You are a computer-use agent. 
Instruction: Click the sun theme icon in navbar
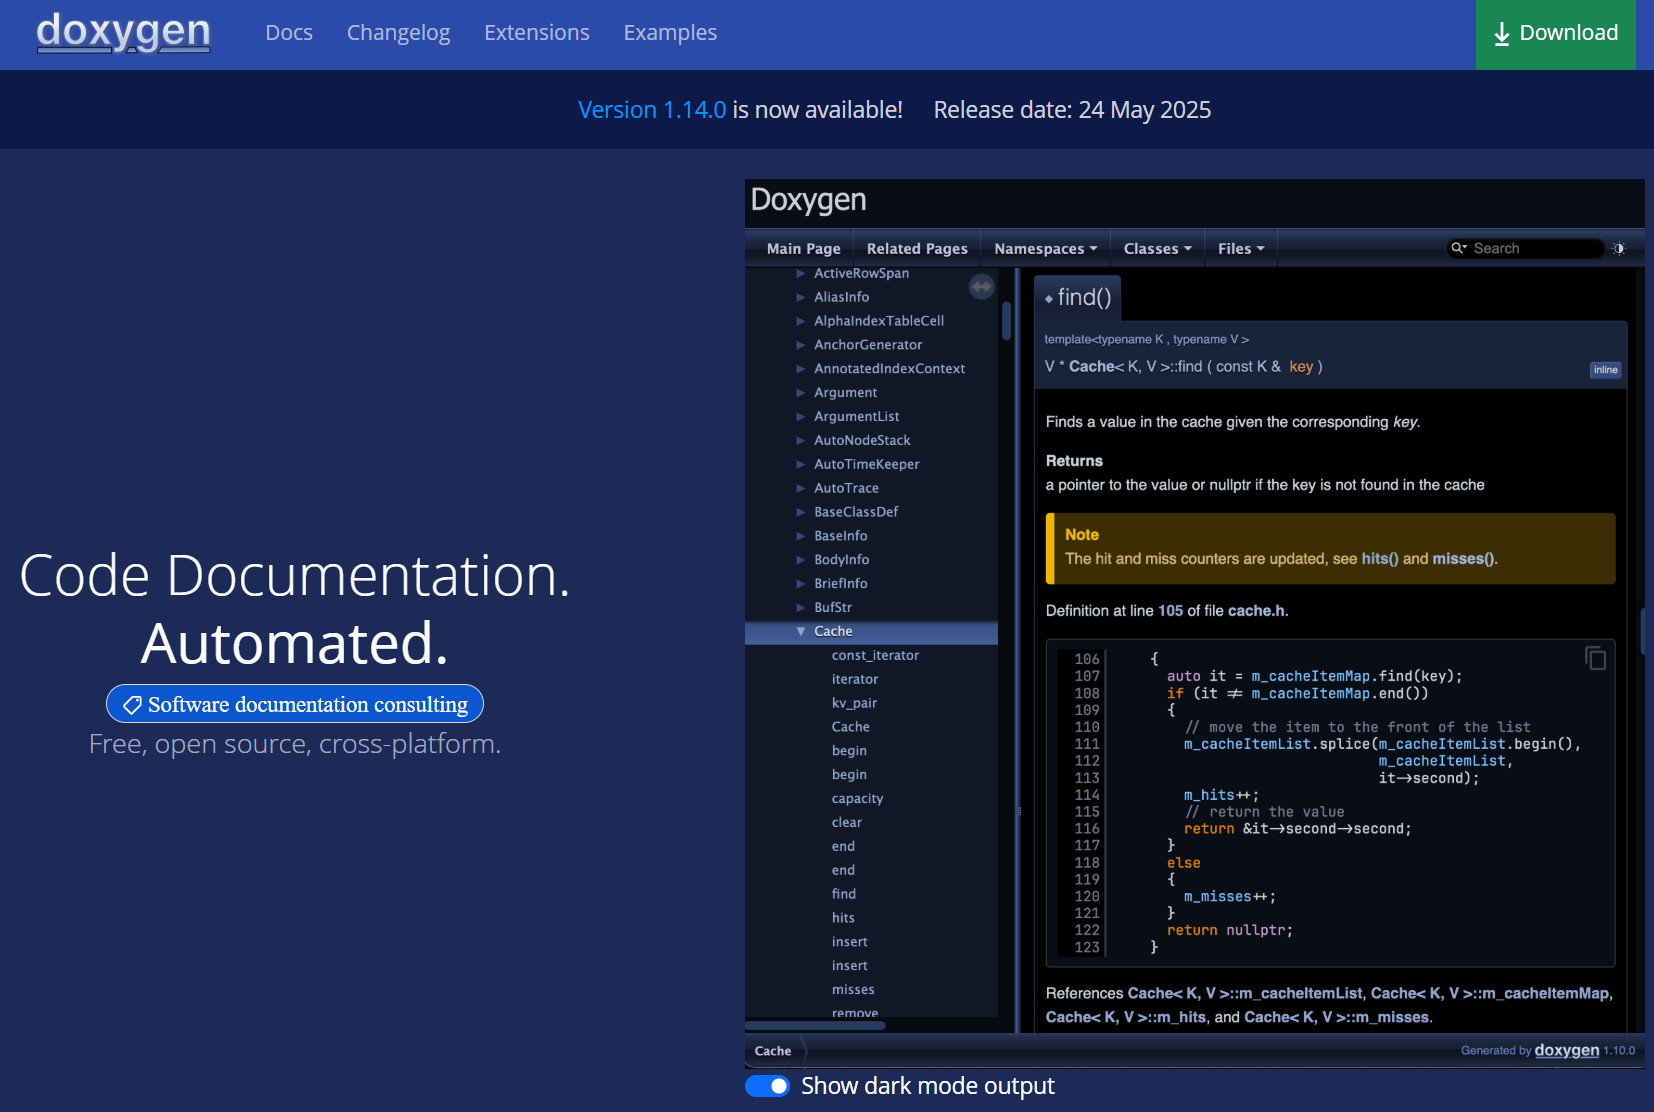coord(1619,248)
